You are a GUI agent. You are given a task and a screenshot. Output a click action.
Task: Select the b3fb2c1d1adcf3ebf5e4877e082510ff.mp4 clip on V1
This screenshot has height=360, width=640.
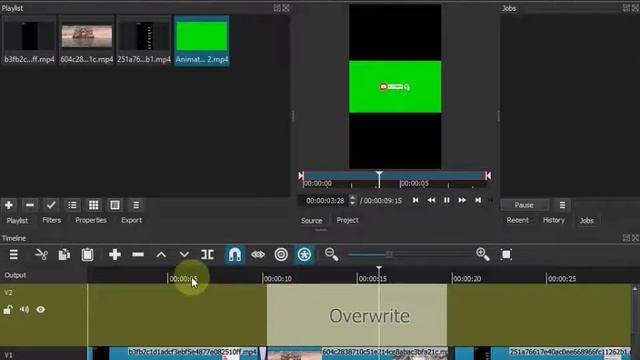click(x=173, y=353)
